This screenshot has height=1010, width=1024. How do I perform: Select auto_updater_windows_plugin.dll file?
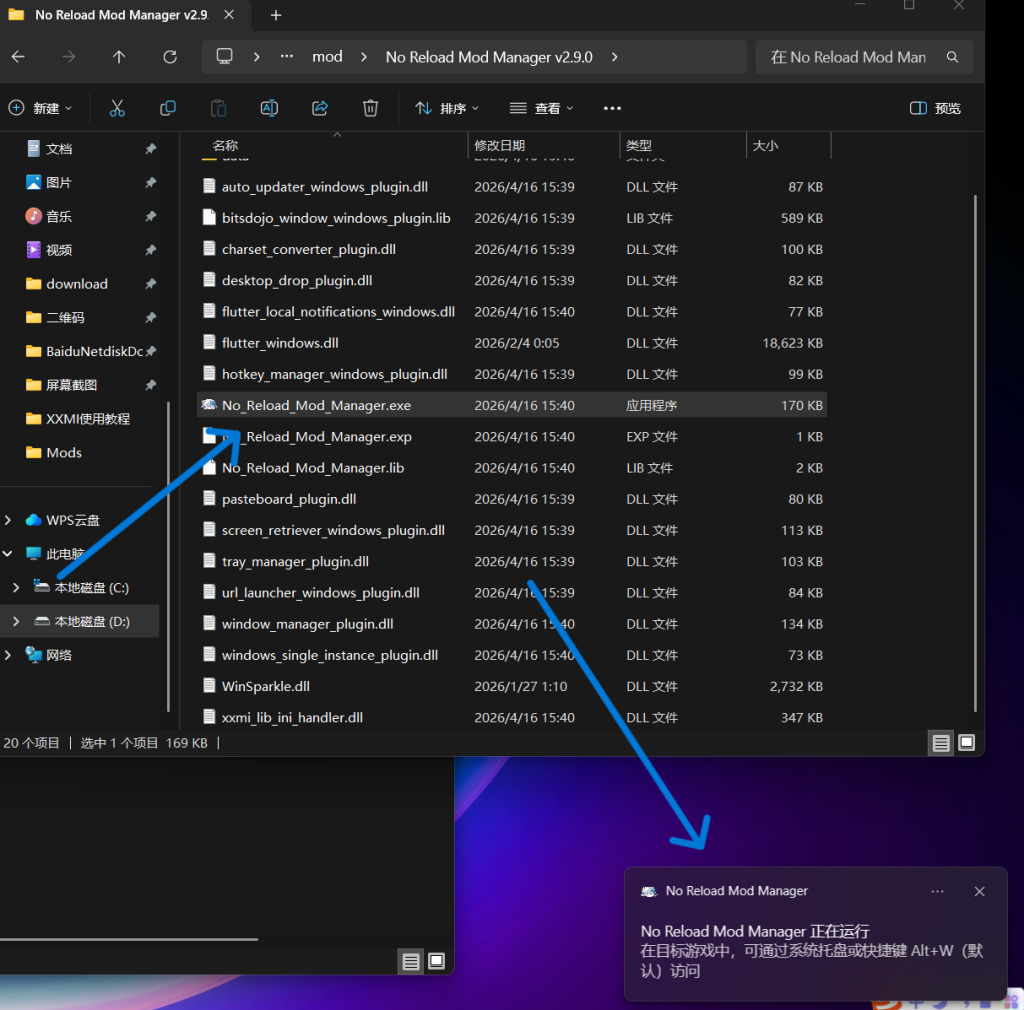(512, 187)
